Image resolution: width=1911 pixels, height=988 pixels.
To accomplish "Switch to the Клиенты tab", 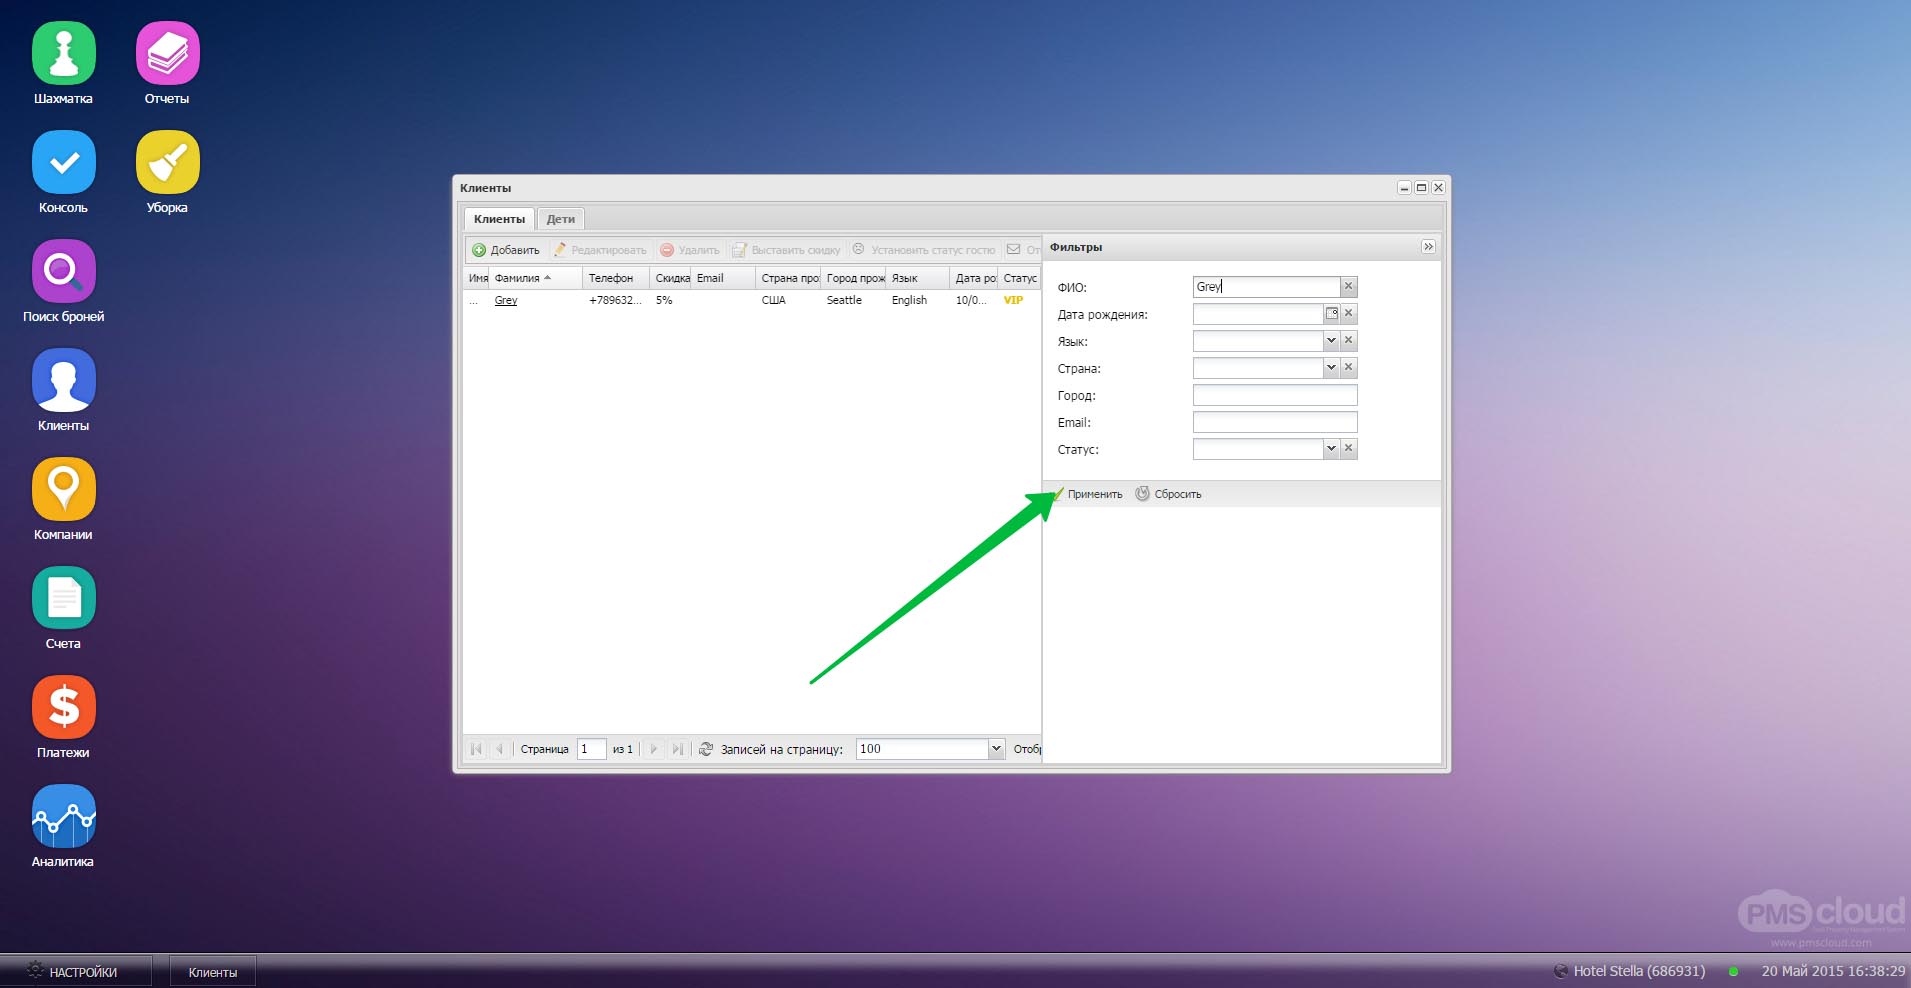I will (x=499, y=219).
